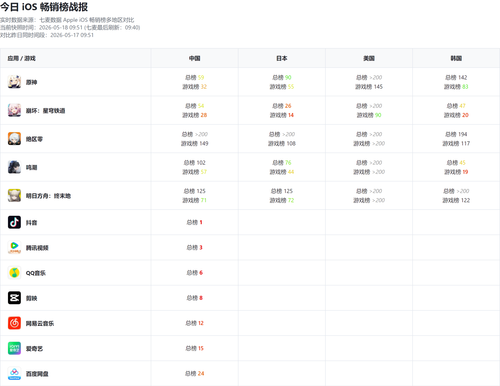Screen dimensions: 500x386
Task: Click the 抖音 app icon
Action: 14,222
